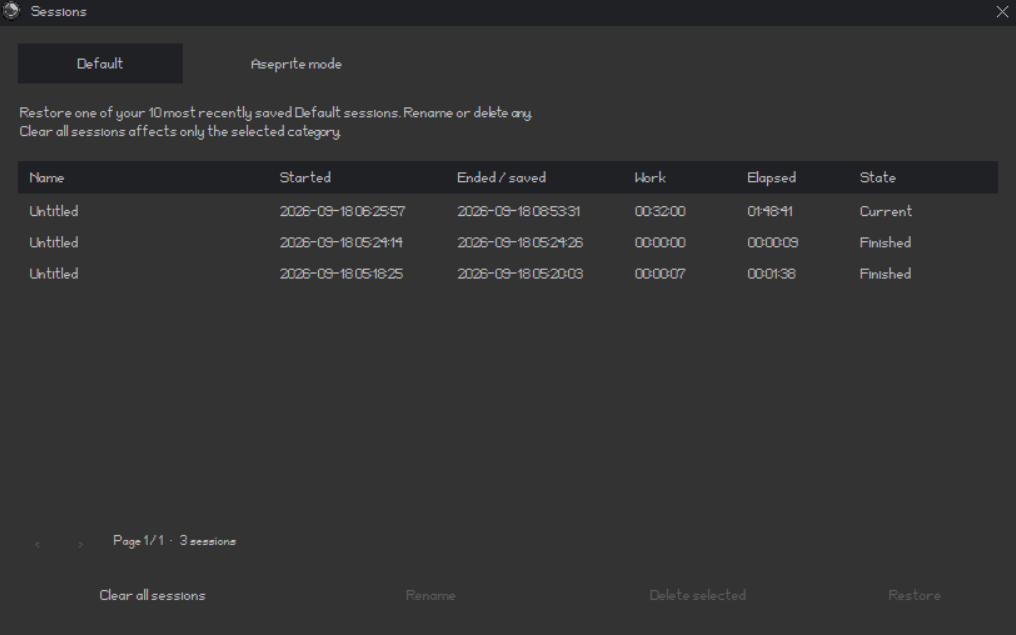
Task: Sort by the Name column header
Action: click(x=47, y=178)
